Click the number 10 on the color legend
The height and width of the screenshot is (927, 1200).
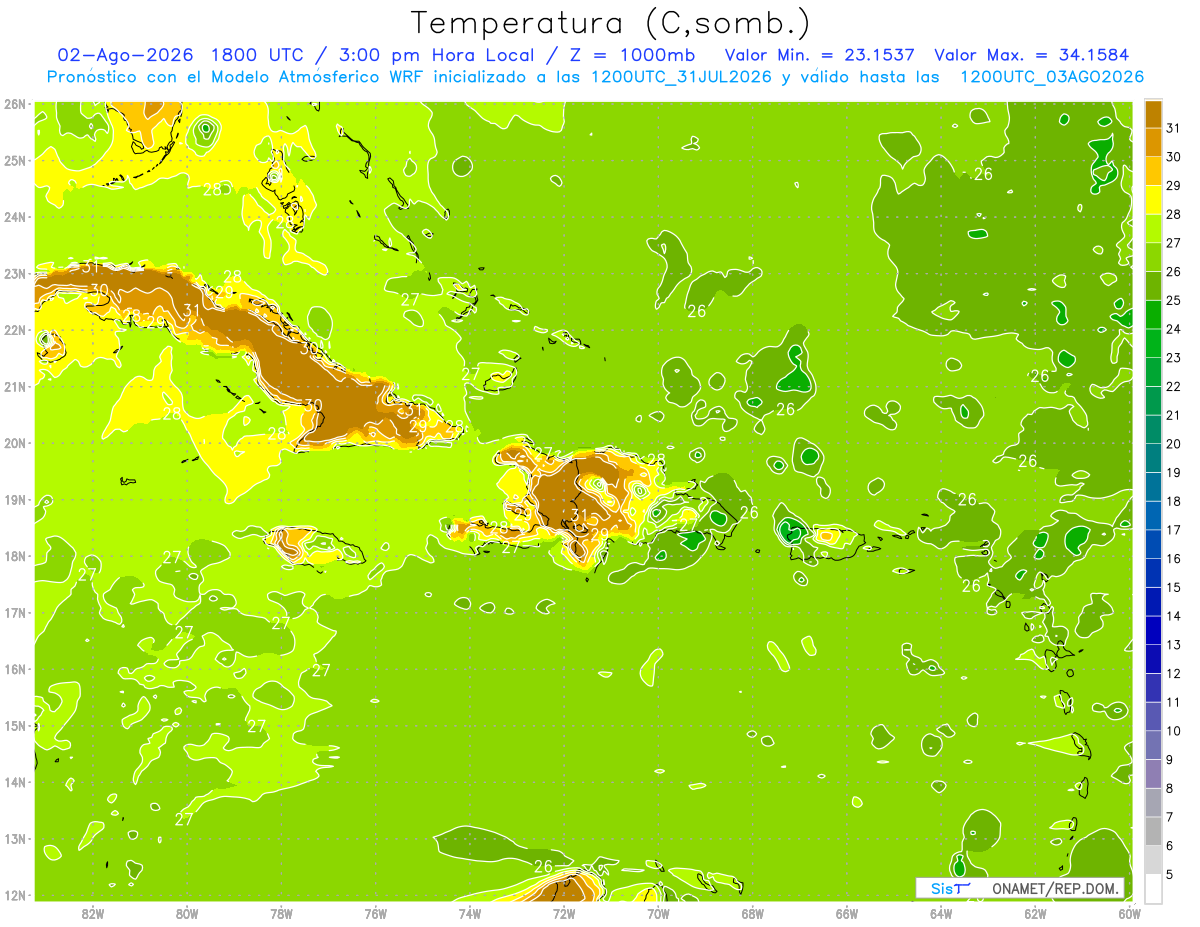tap(1175, 731)
